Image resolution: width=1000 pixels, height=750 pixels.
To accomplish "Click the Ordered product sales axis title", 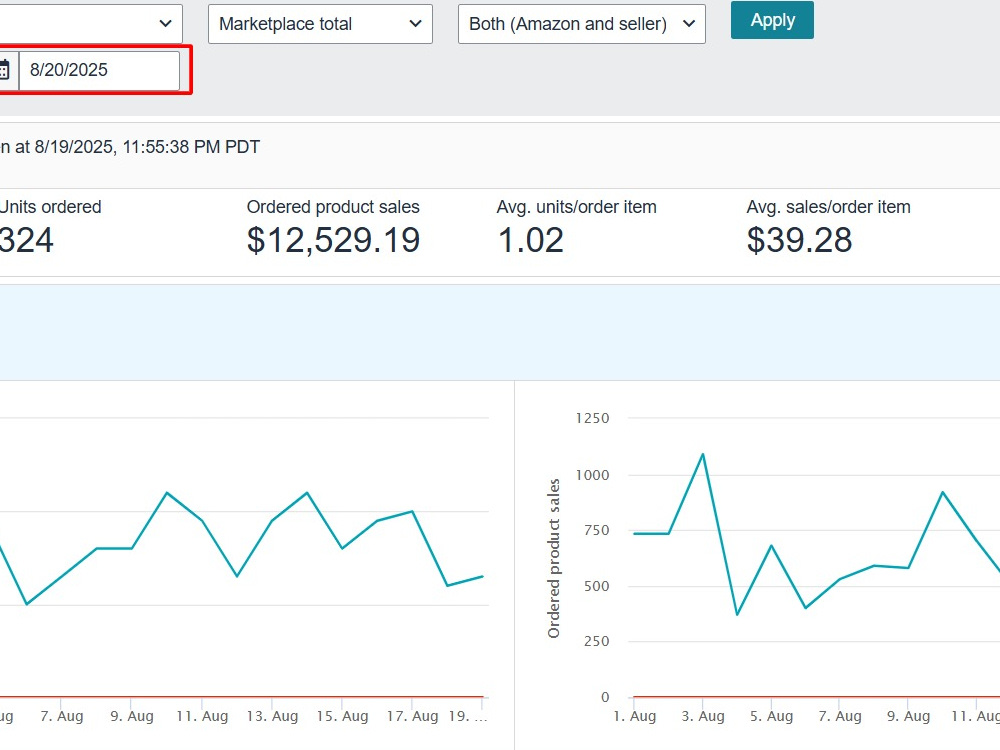I will [x=554, y=558].
